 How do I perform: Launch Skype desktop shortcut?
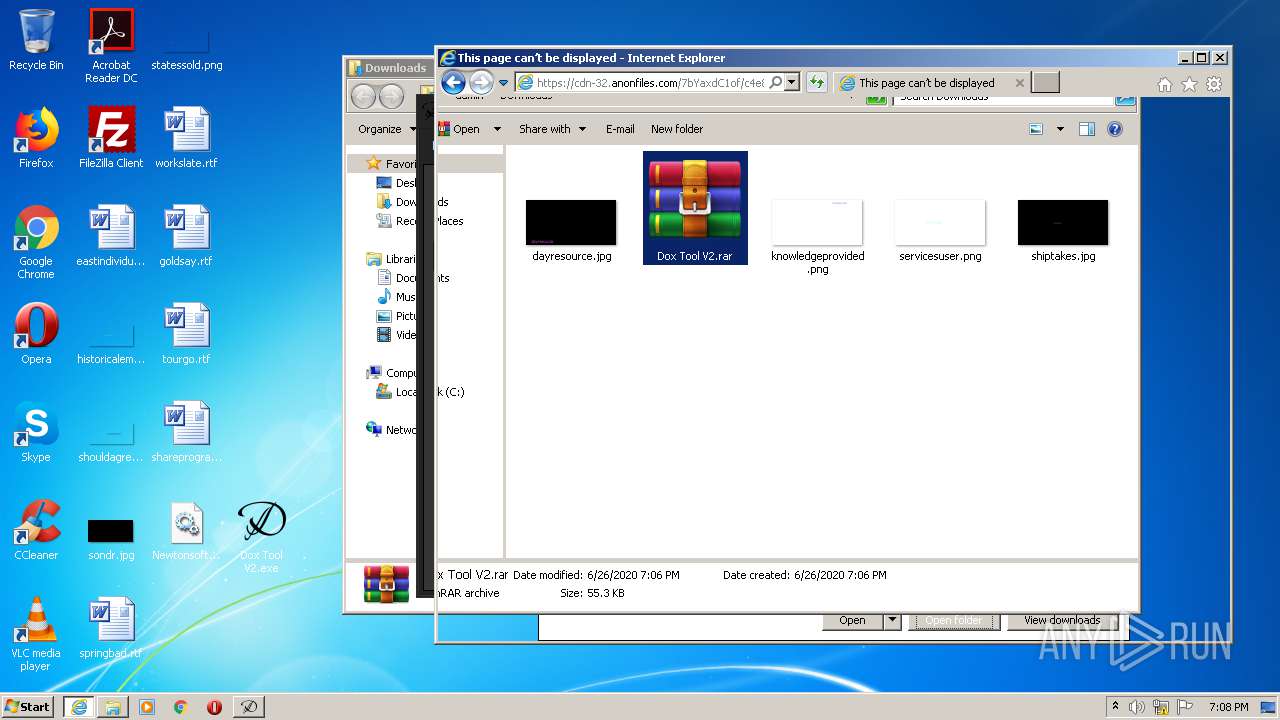[x=36, y=432]
